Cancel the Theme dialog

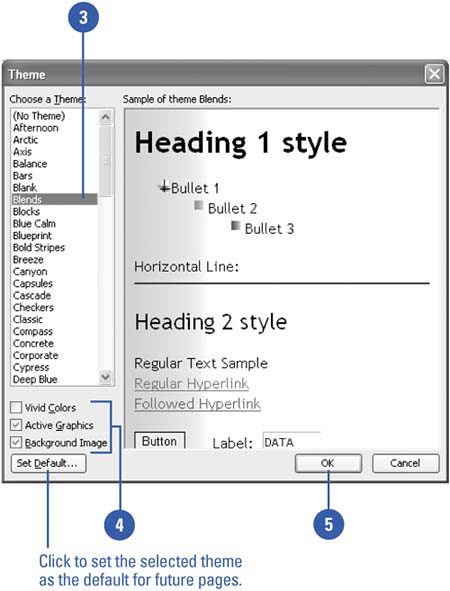pyautogui.click(x=406, y=463)
